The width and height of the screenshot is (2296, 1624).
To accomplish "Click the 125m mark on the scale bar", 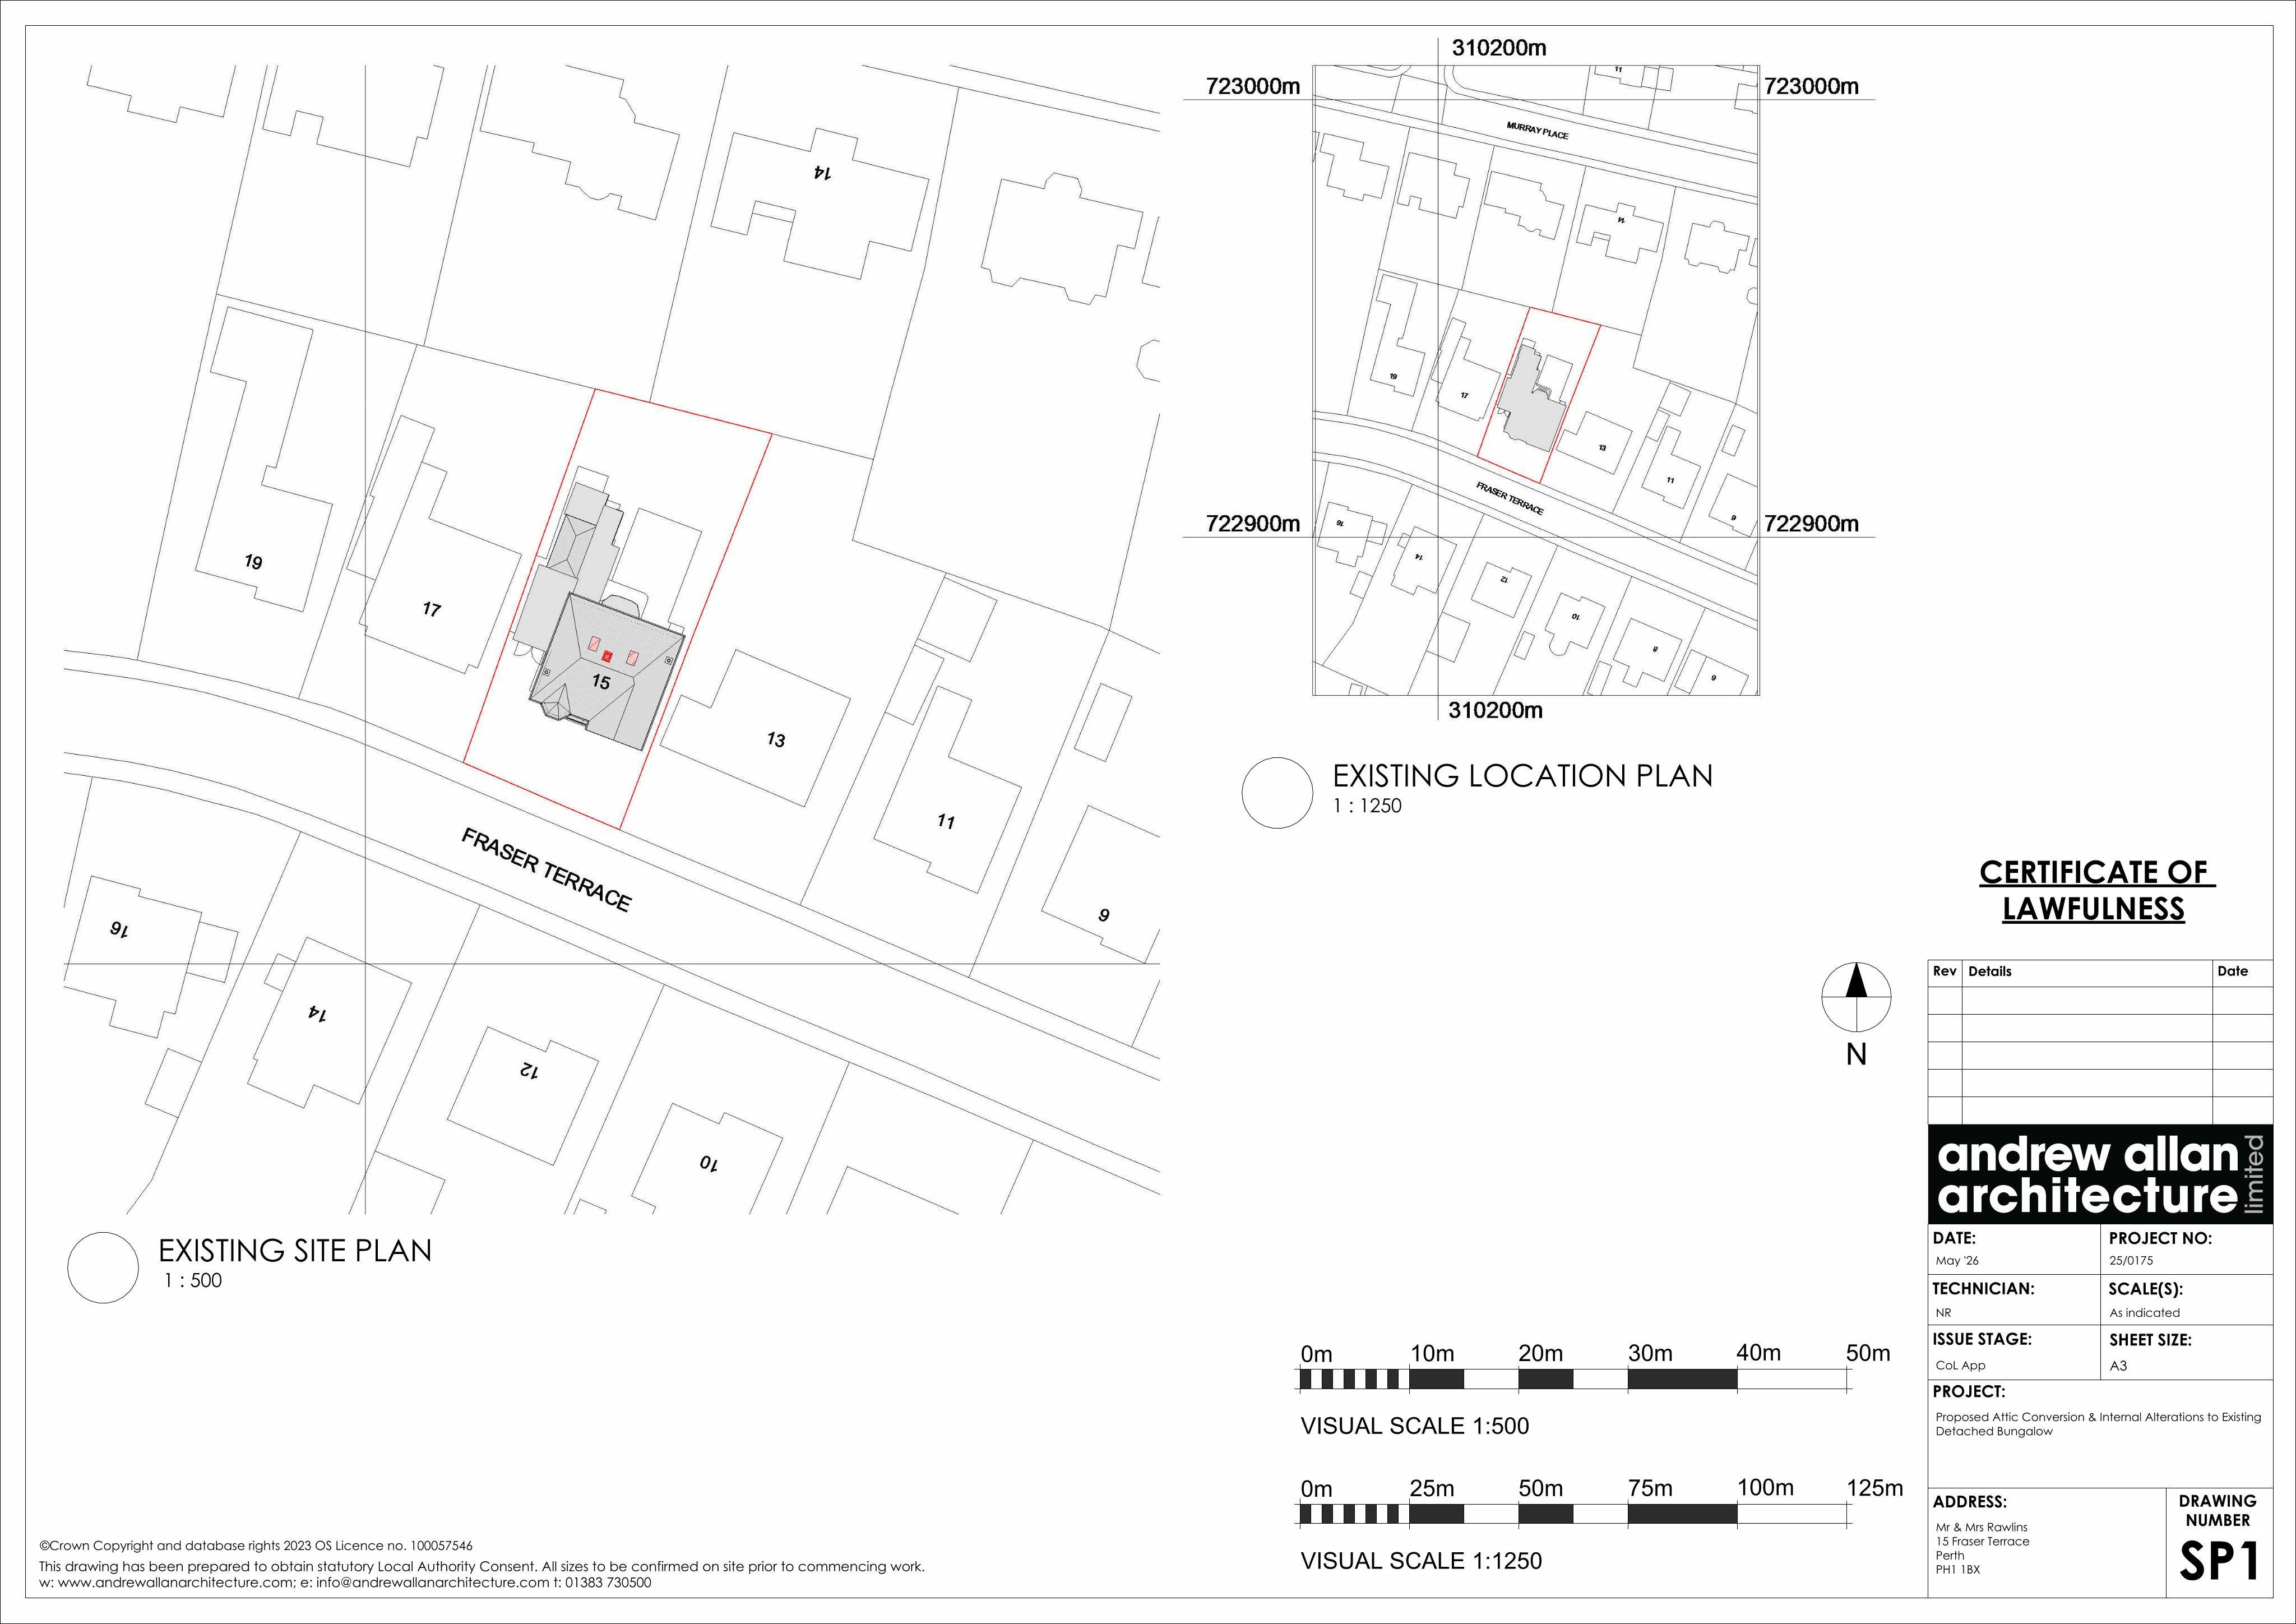I will click(1874, 1488).
